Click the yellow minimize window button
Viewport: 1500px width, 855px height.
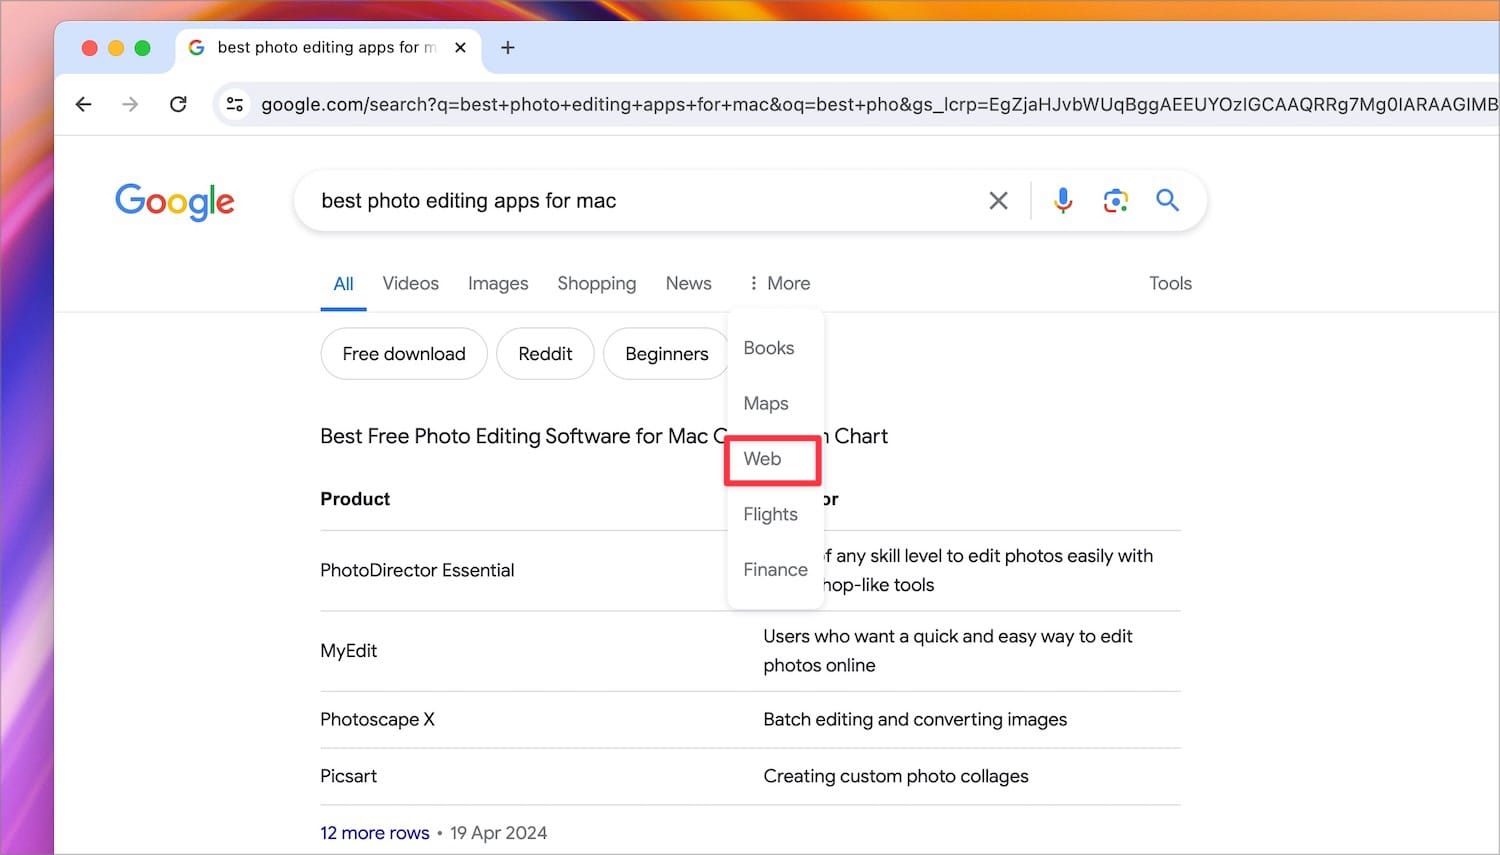pos(116,48)
